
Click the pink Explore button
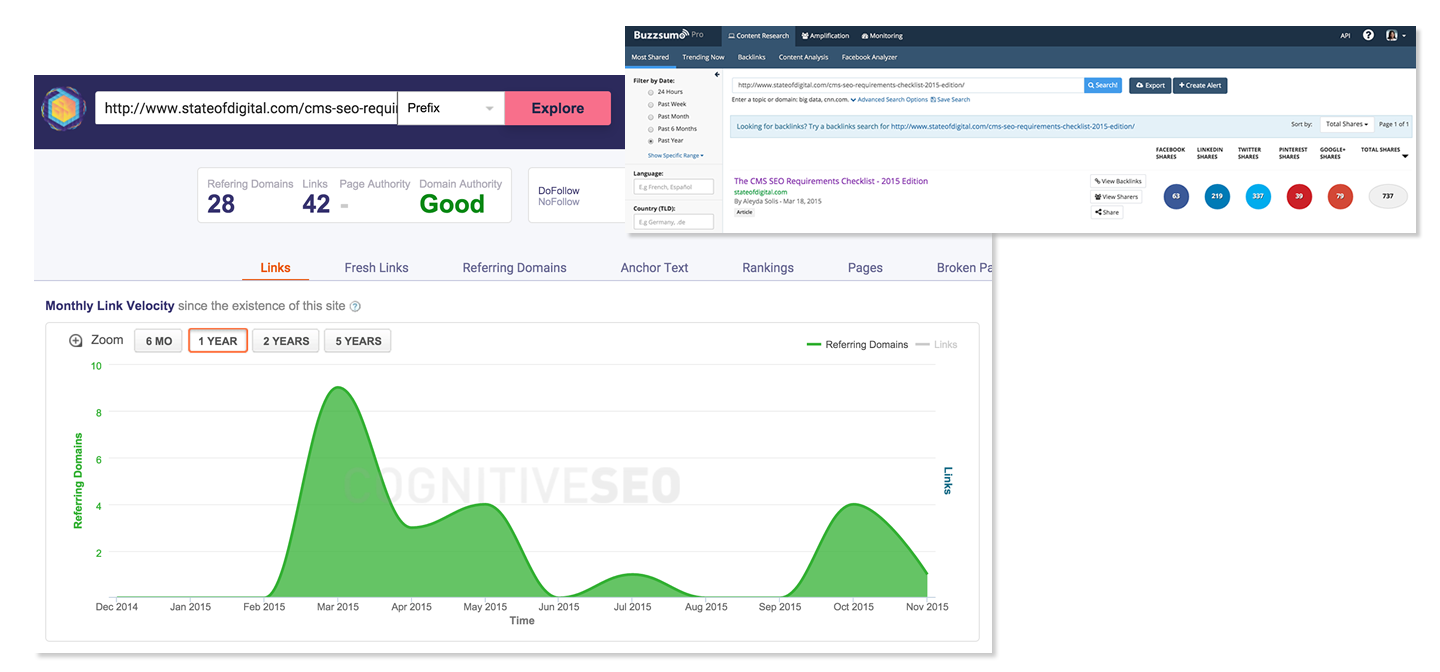click(558, 108)
